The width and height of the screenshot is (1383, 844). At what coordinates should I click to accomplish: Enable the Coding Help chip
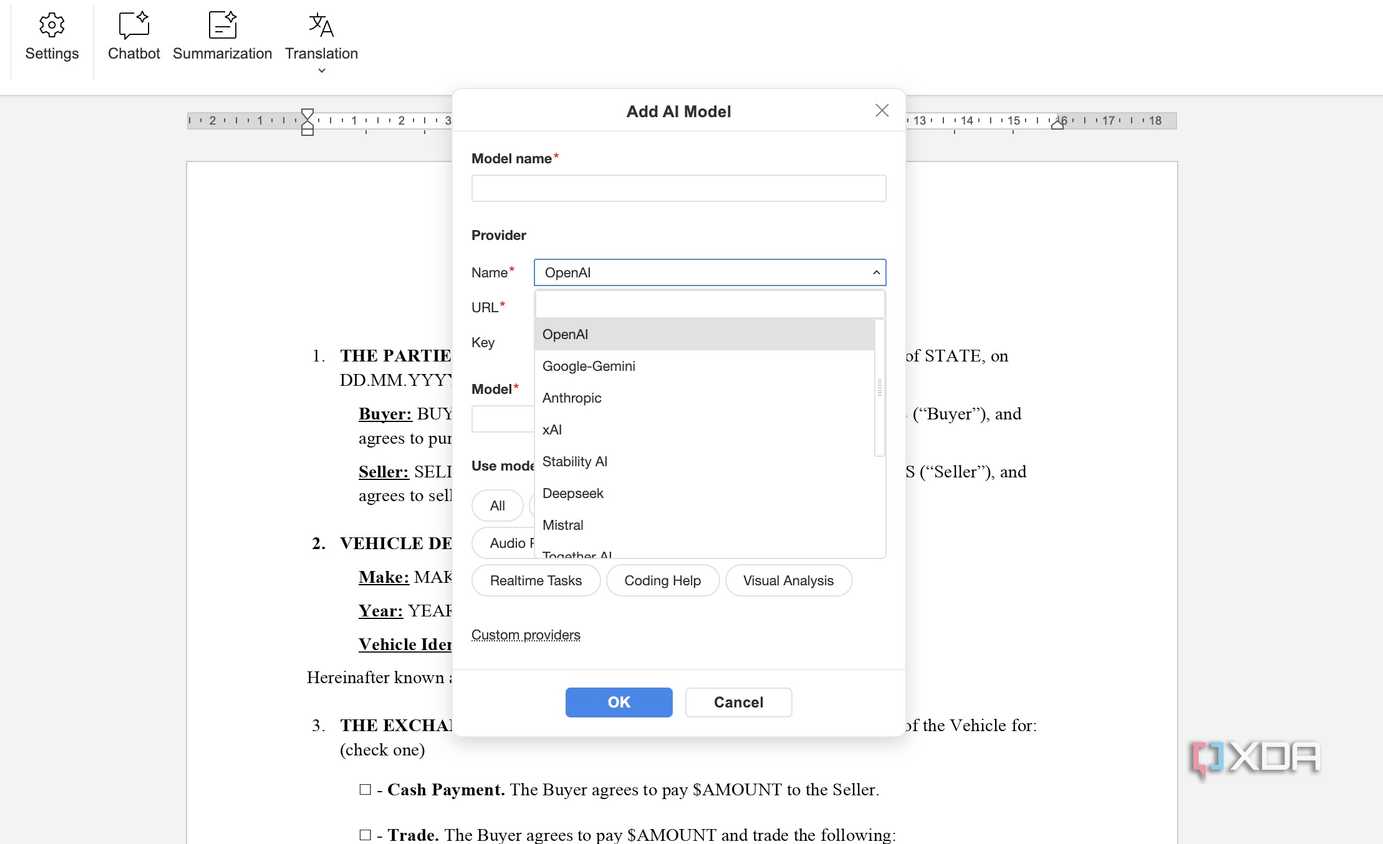click(662, 581)
